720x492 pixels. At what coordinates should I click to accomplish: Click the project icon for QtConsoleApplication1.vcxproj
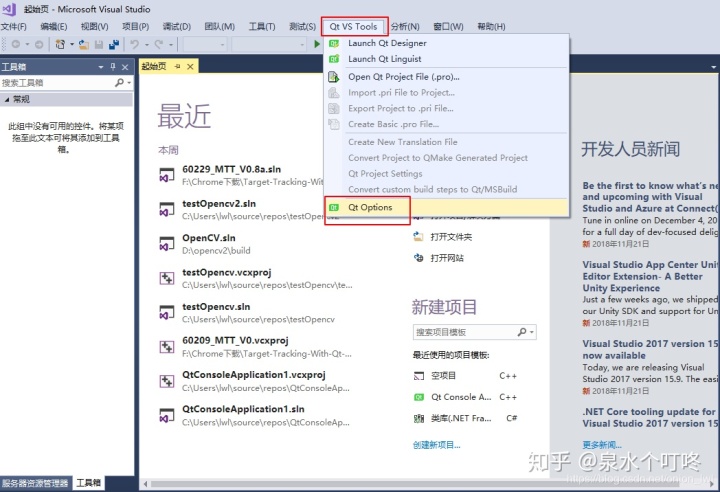click(x=167, y=381)
